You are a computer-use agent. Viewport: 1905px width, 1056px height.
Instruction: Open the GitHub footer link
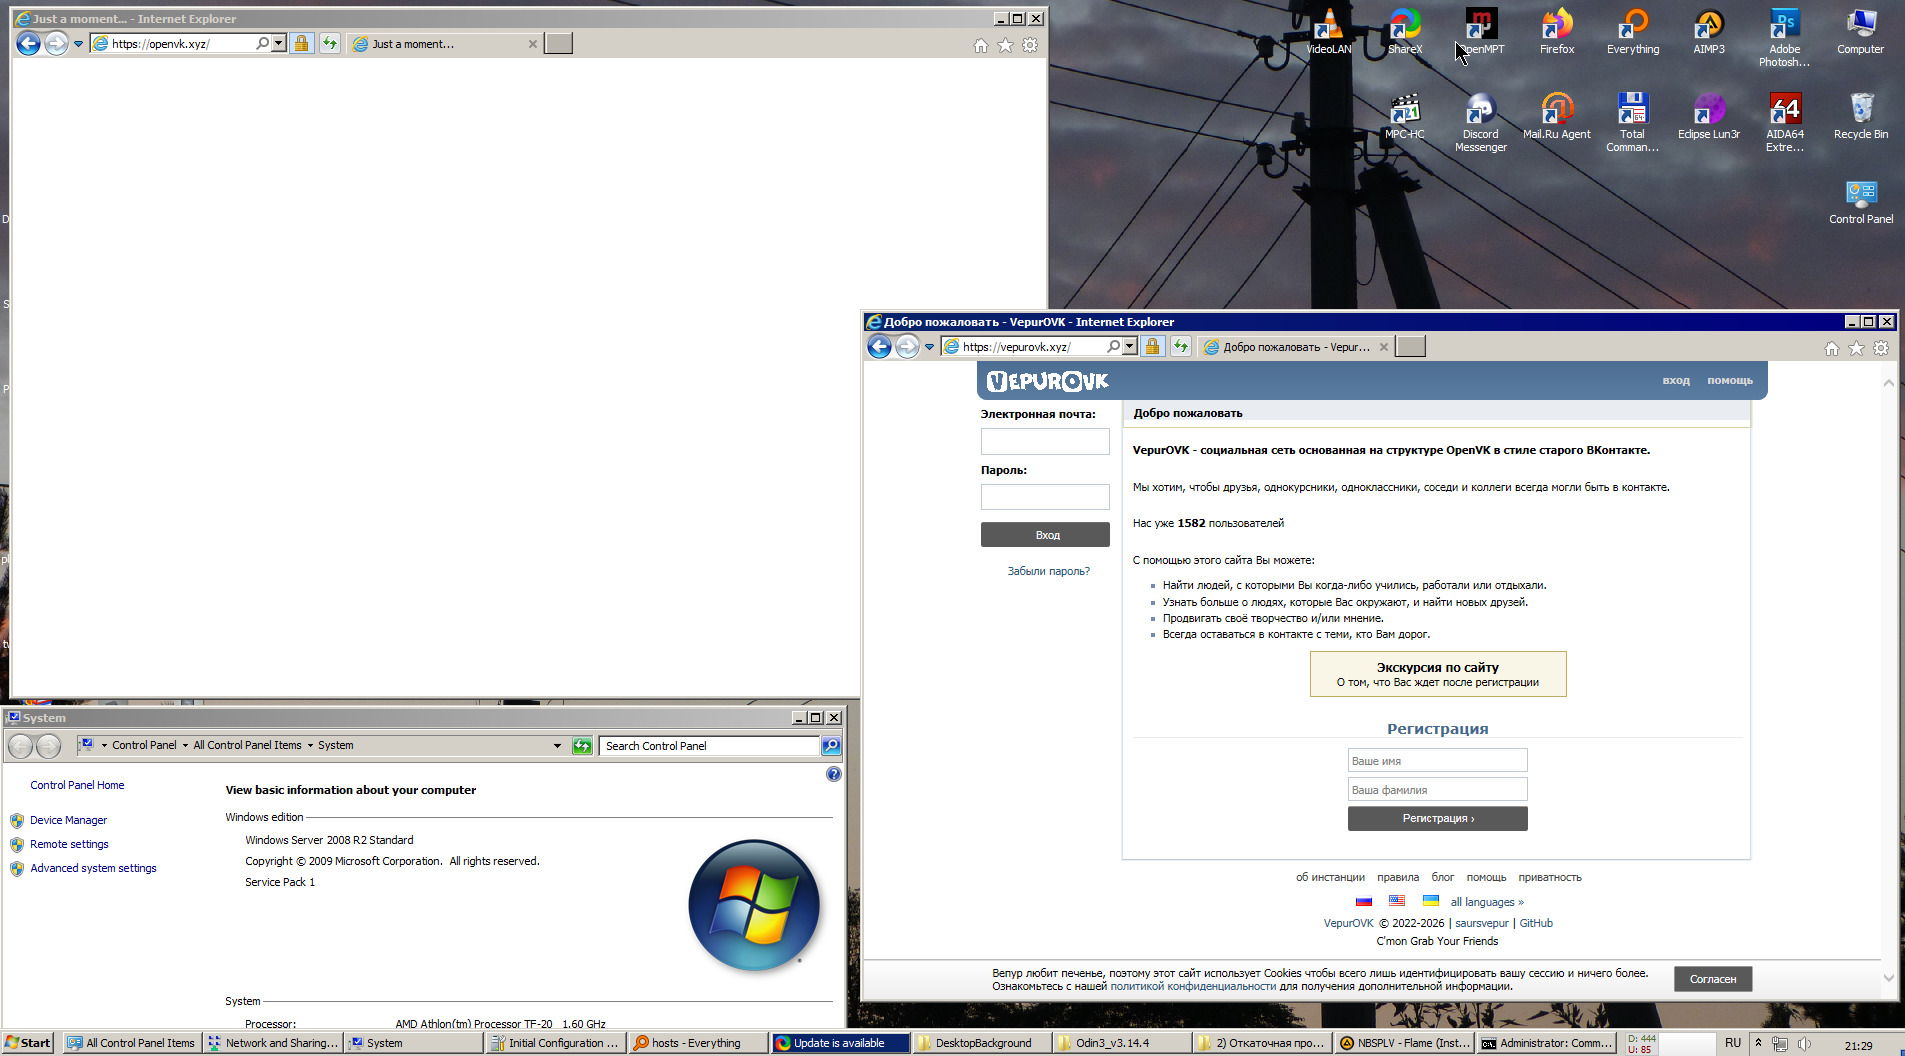click(1536, 923)
